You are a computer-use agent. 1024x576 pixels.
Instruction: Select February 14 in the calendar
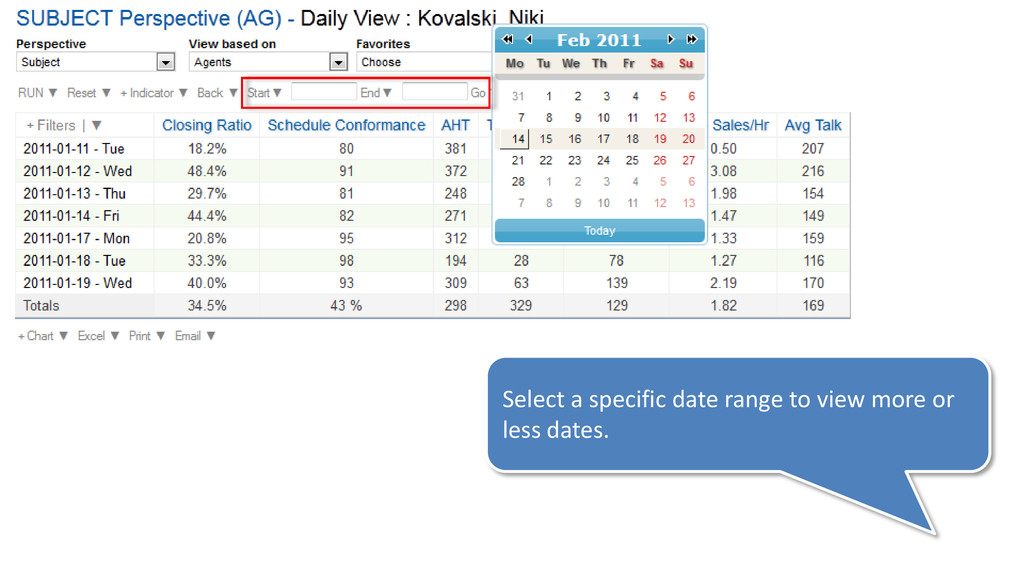pyautogui.click(x=518, y=138)
